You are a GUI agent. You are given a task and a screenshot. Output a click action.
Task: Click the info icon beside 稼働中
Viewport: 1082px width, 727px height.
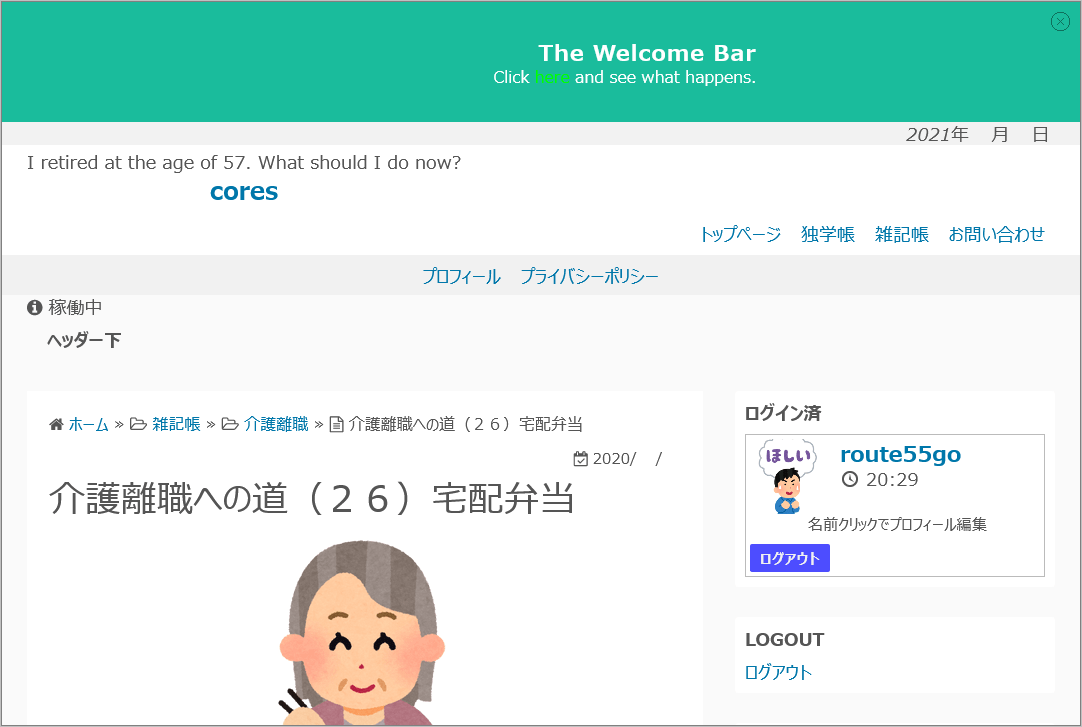click(35, 308)
